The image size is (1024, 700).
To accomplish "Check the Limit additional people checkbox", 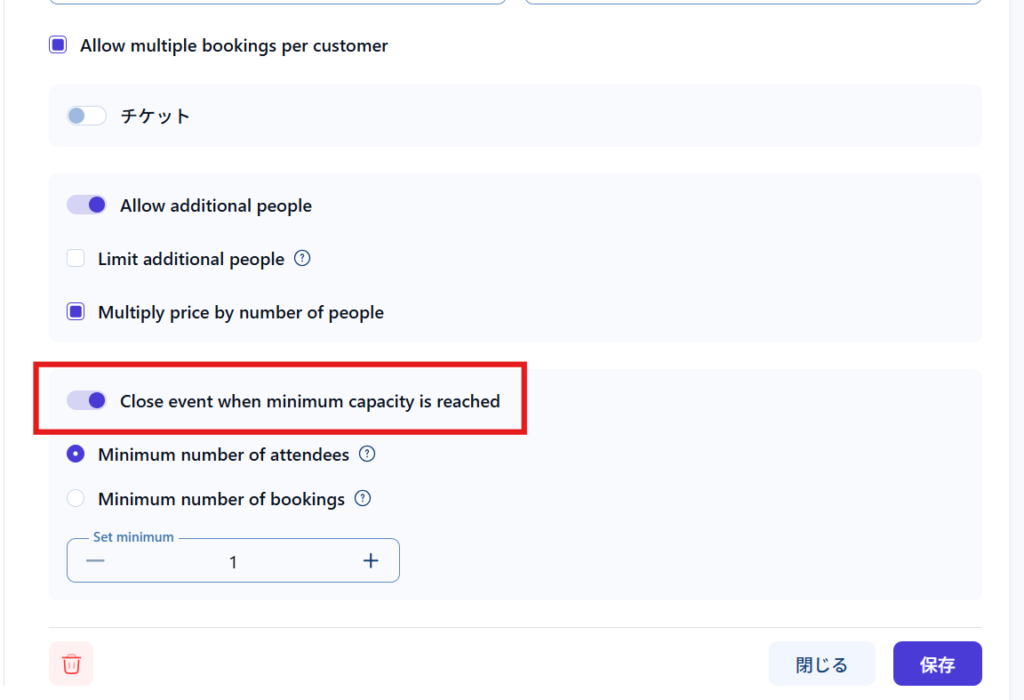I will pyautogui.click(x=76, y=259).
